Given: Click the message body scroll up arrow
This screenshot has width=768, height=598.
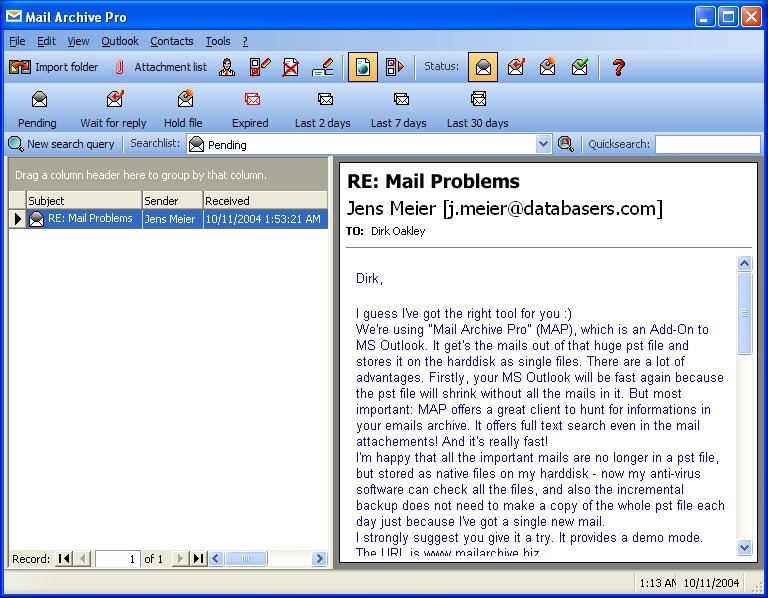Looking at the screenshot, I should click(744, 263).
